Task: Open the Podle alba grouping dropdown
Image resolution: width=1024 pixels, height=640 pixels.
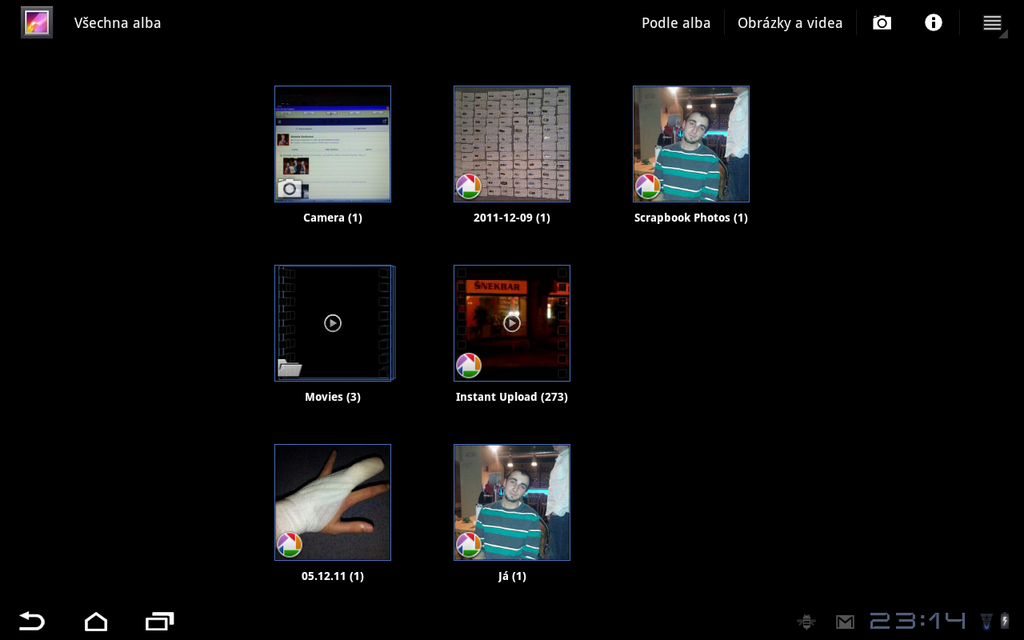Action: tap(676, 22)
